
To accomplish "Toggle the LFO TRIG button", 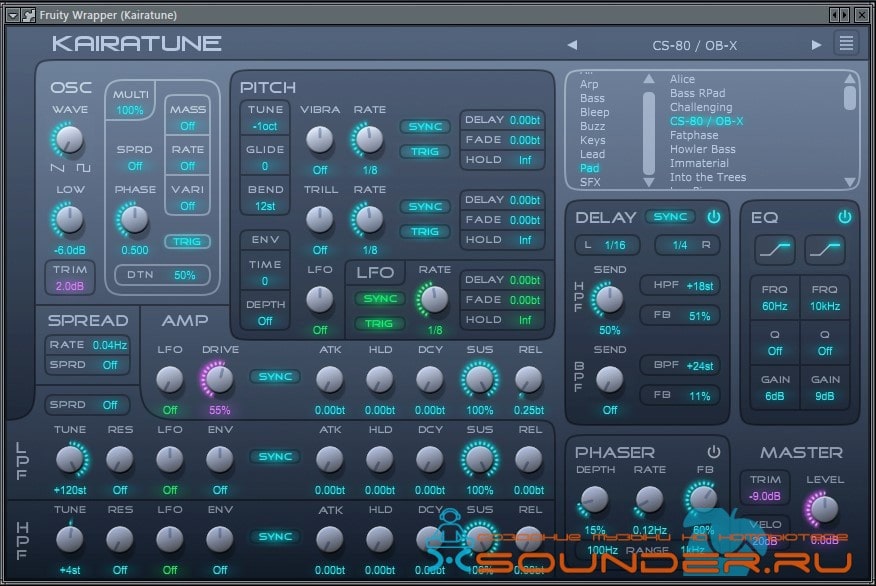I will point(379,323).
